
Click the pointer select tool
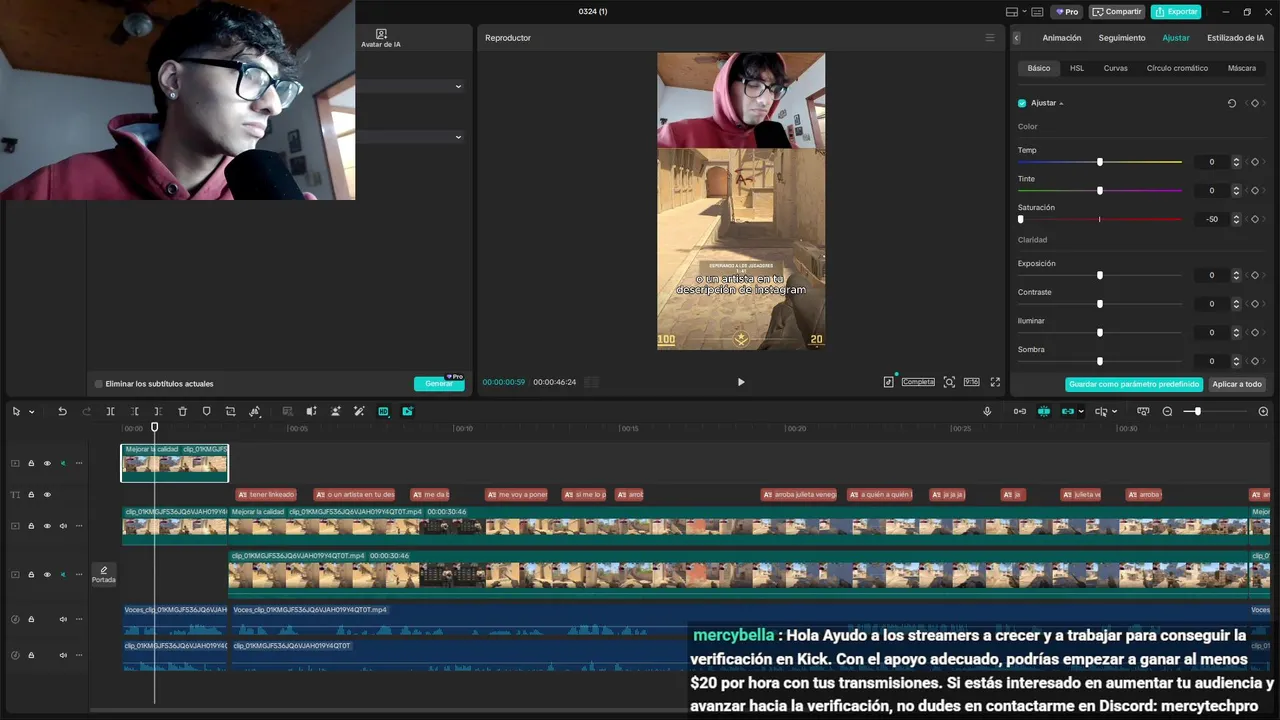[x=16, y=411]
